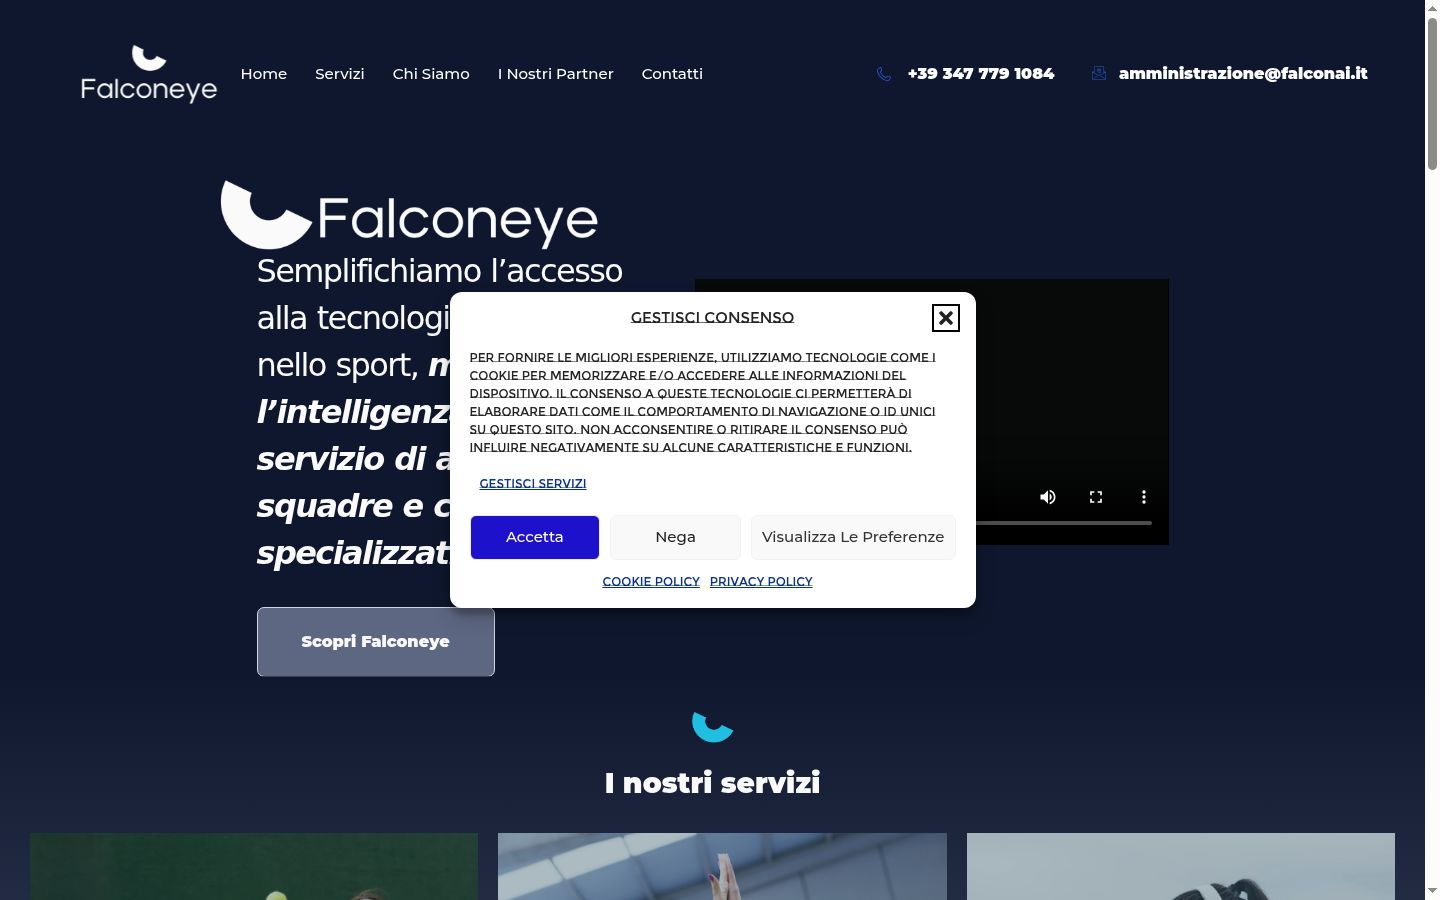Image resolution: width=1440 pixels, height=900 pixels.
Task: Open the Privacy Policy link
Action: pos(761,581)
